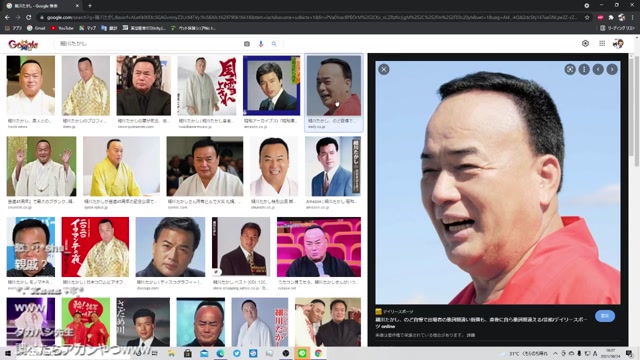Open the taskbar weather widget
Image resolution: width=640 pixels, height=360 pixels.
tap(524, 353)
